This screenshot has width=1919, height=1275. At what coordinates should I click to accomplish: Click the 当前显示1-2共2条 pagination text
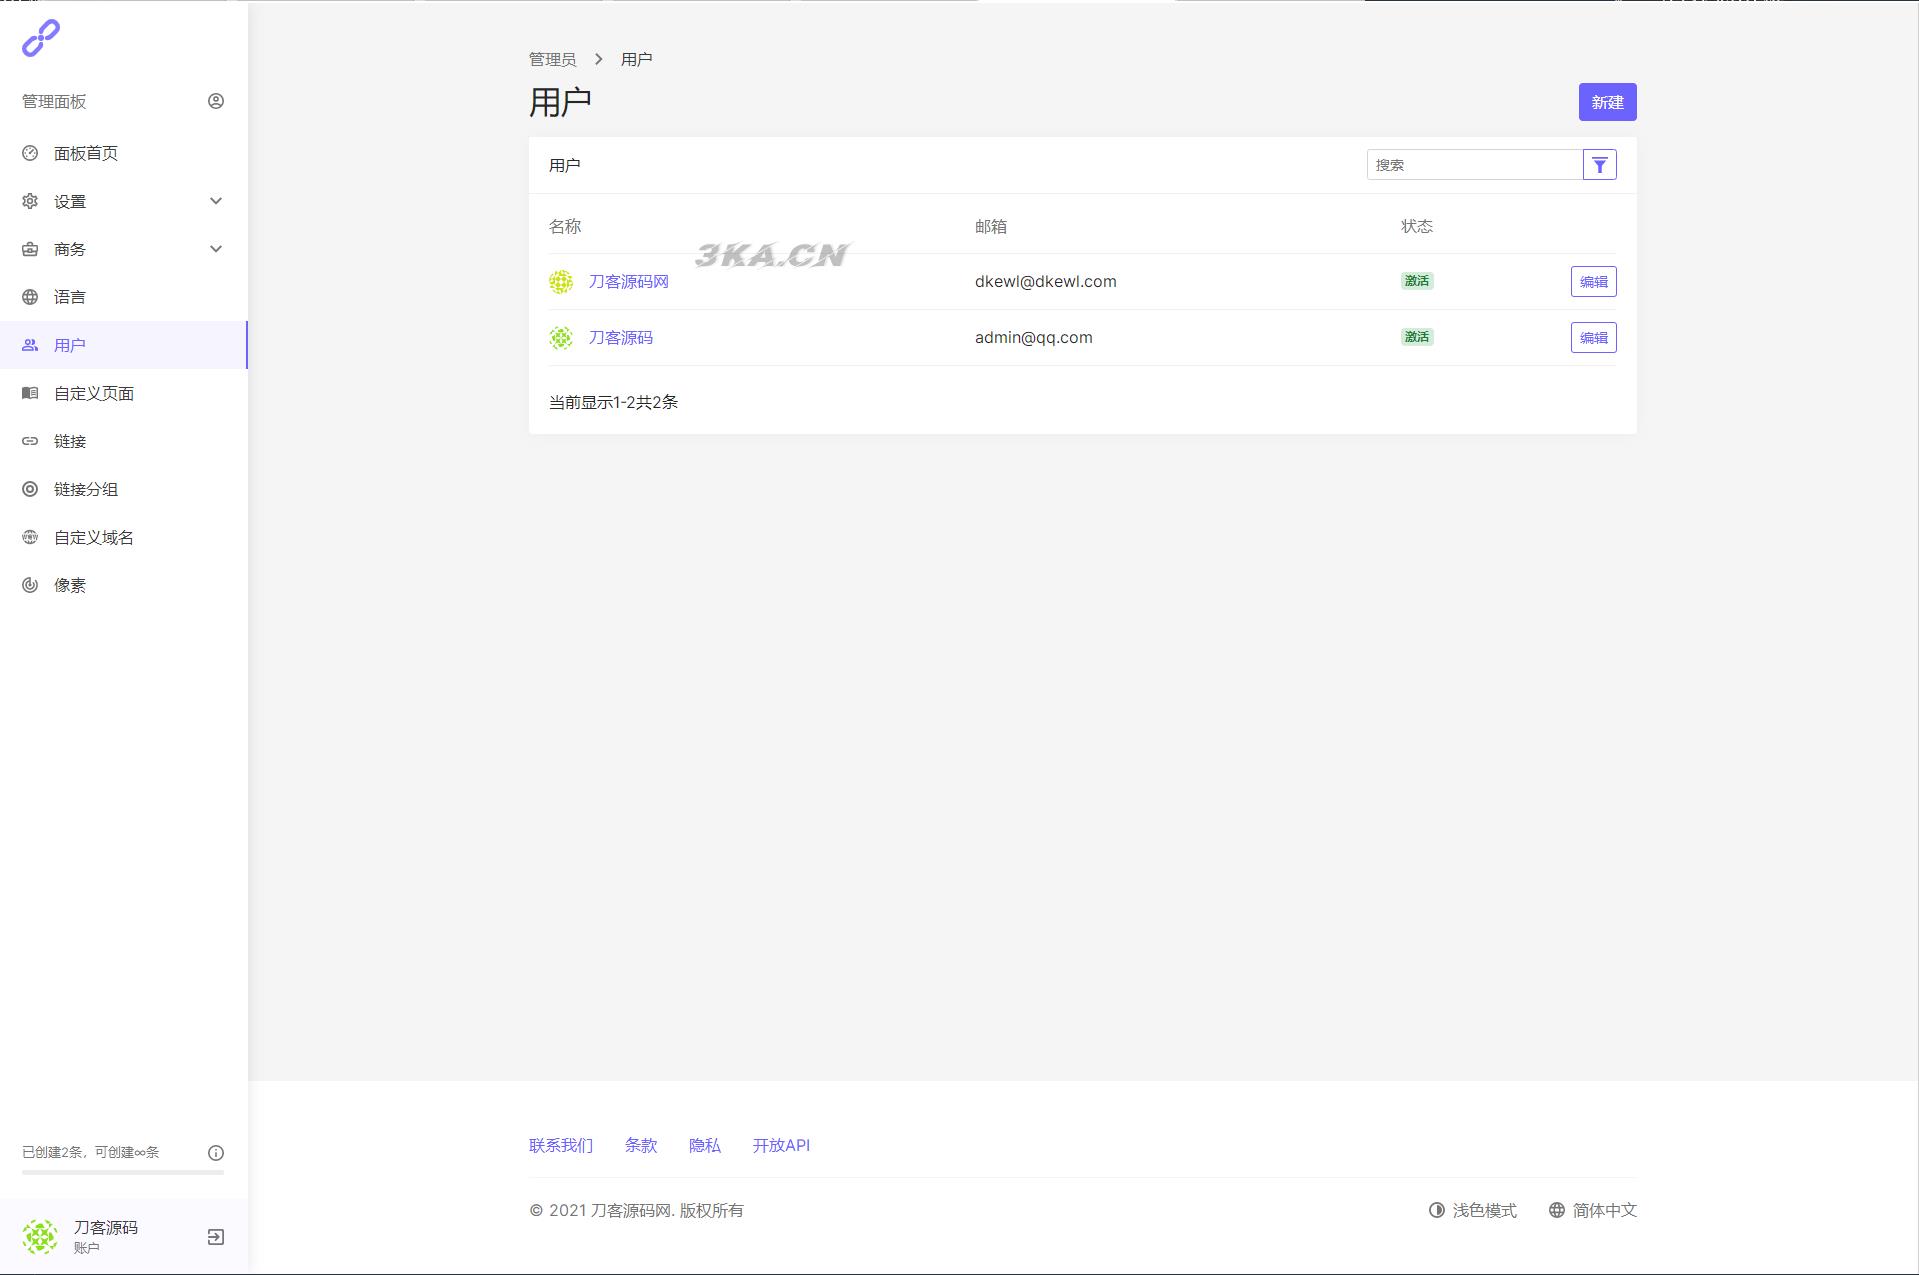click(x=613, y=402)
